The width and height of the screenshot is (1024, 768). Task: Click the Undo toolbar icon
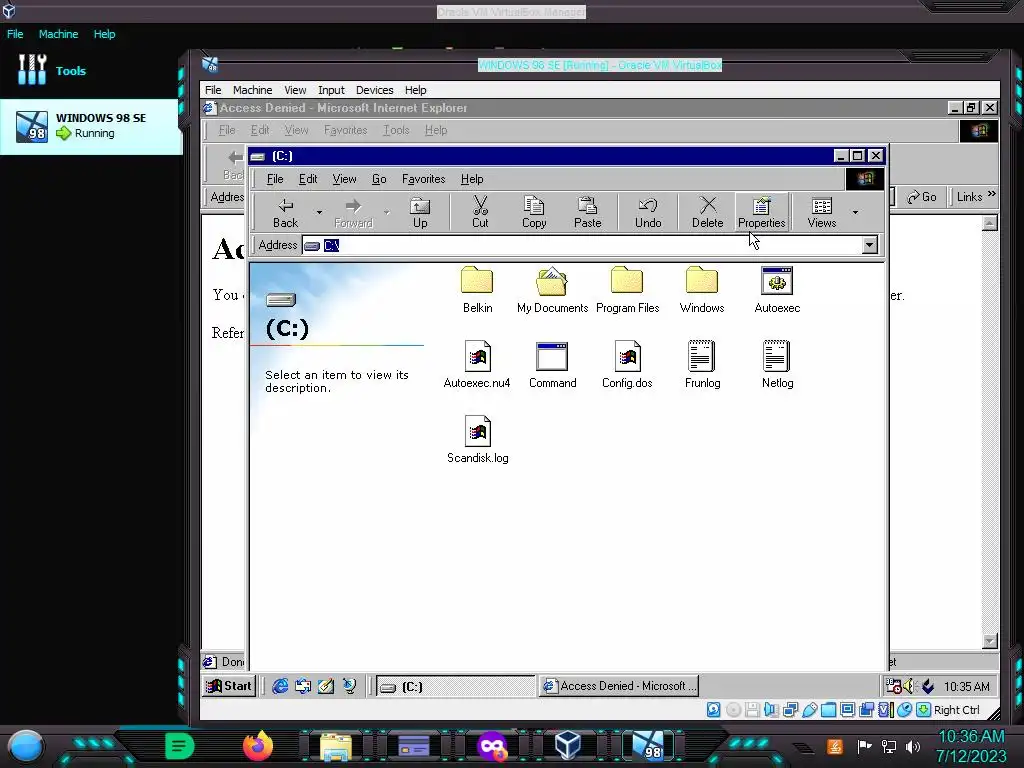pyautogui.click(x=648, y=212)
